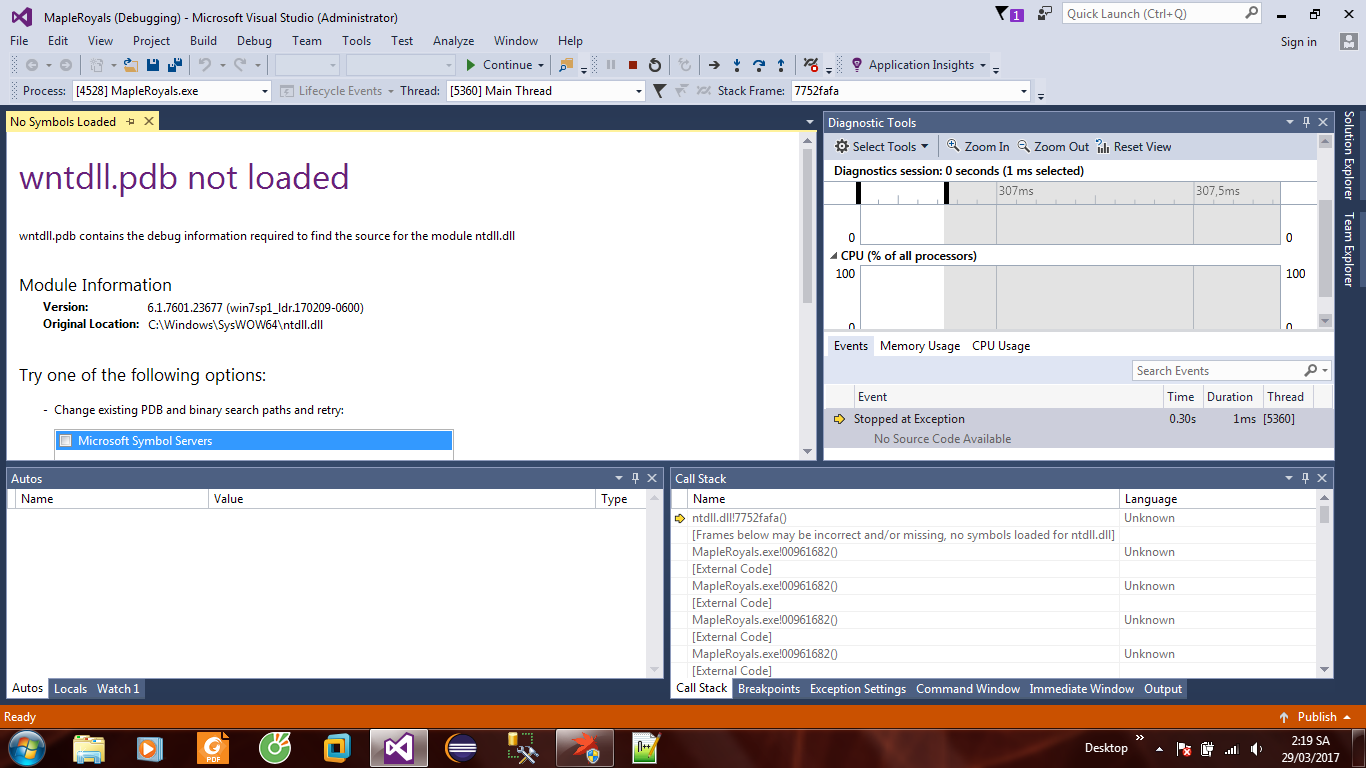Image resolution: width=1366 pixels, height=768 pixels.
Task: Click the Call Stack vertical scrollbar down arrow
Action: point(1325,670)
